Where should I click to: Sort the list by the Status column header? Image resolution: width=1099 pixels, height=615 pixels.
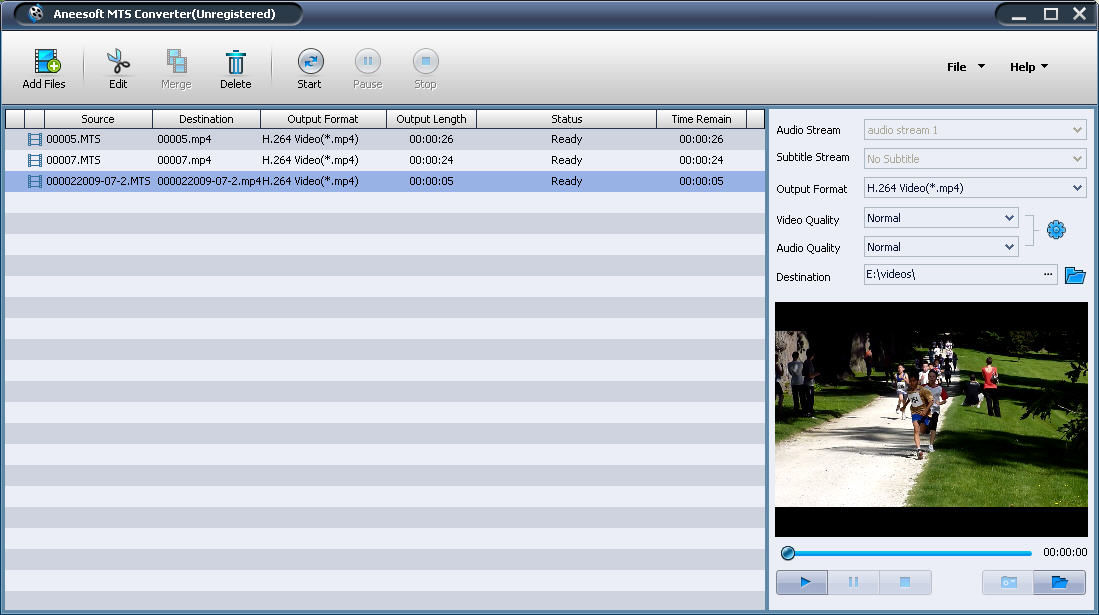click(x=566, y=119)
